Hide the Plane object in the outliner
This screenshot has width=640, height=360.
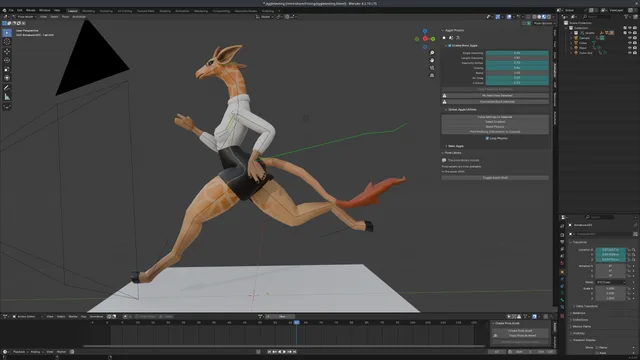630,48
